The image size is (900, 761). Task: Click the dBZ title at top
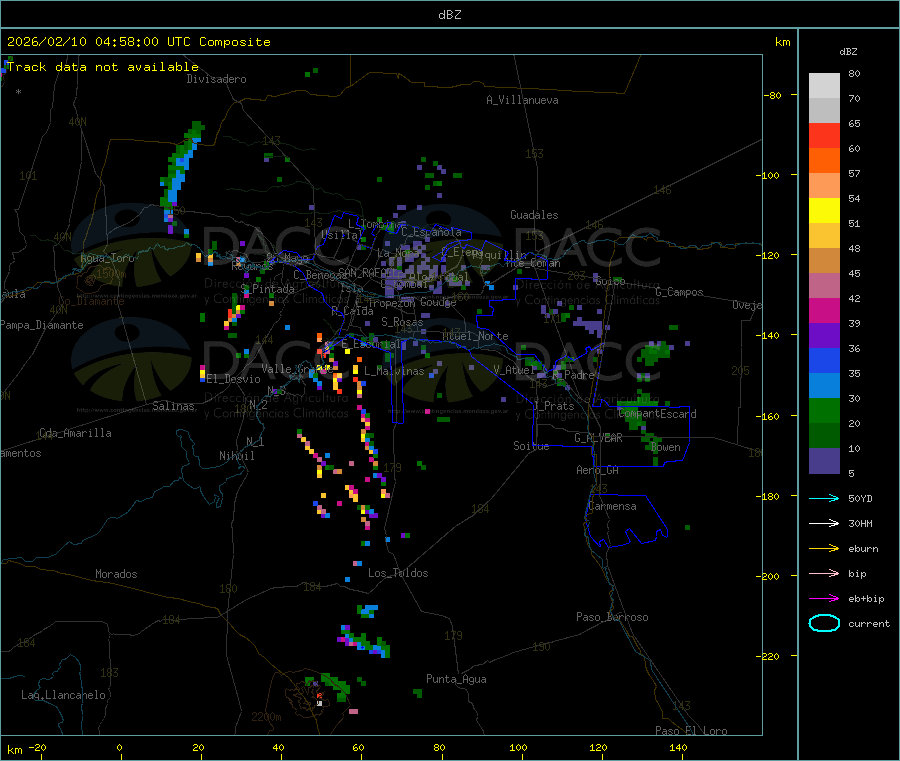tap(449, 15)
